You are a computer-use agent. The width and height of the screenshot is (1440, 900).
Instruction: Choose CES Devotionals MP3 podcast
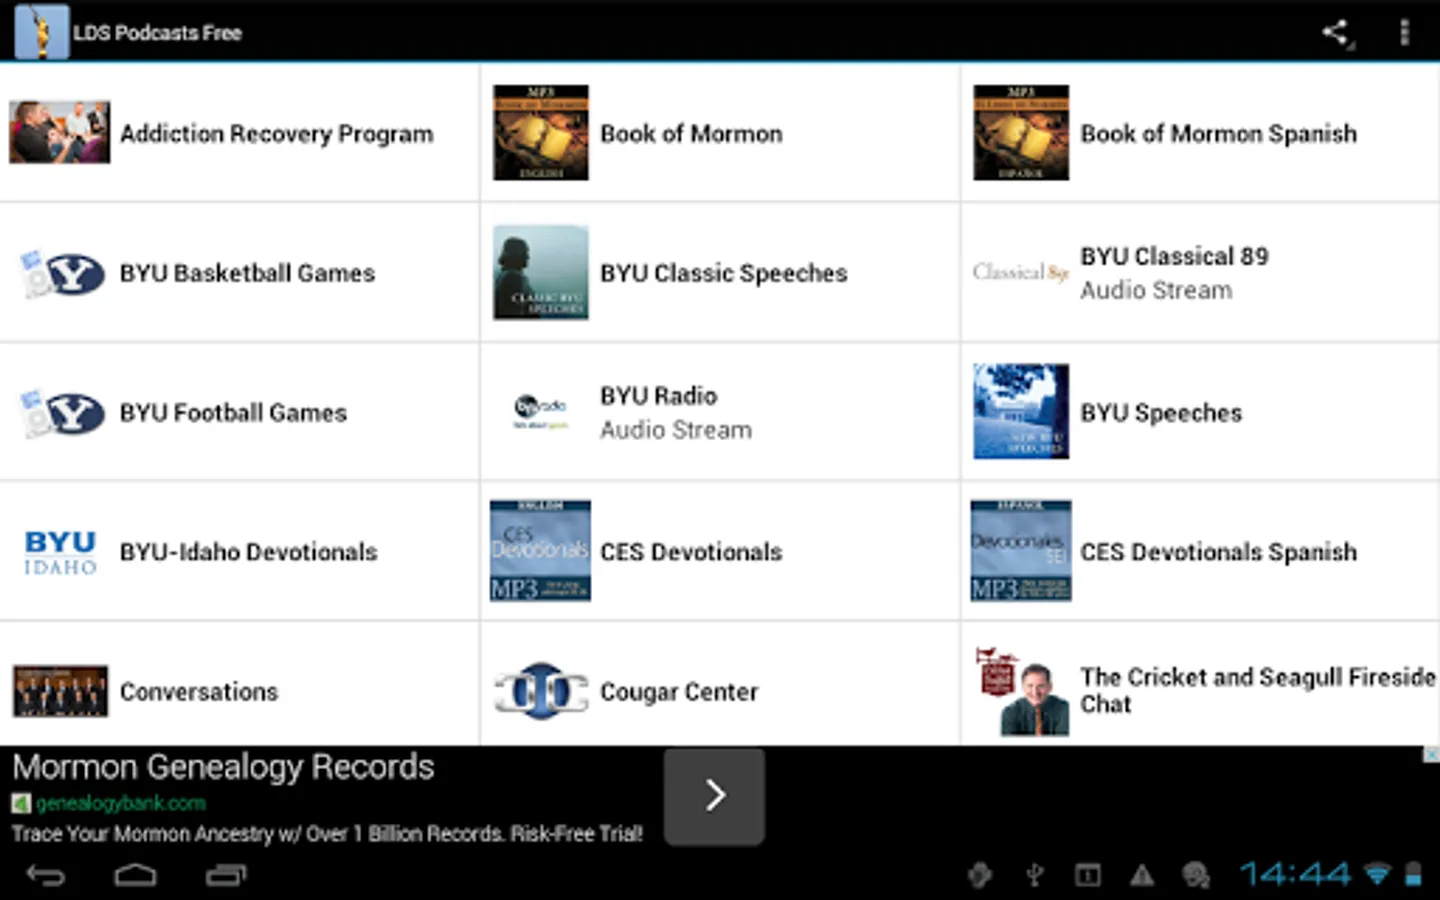720,552
